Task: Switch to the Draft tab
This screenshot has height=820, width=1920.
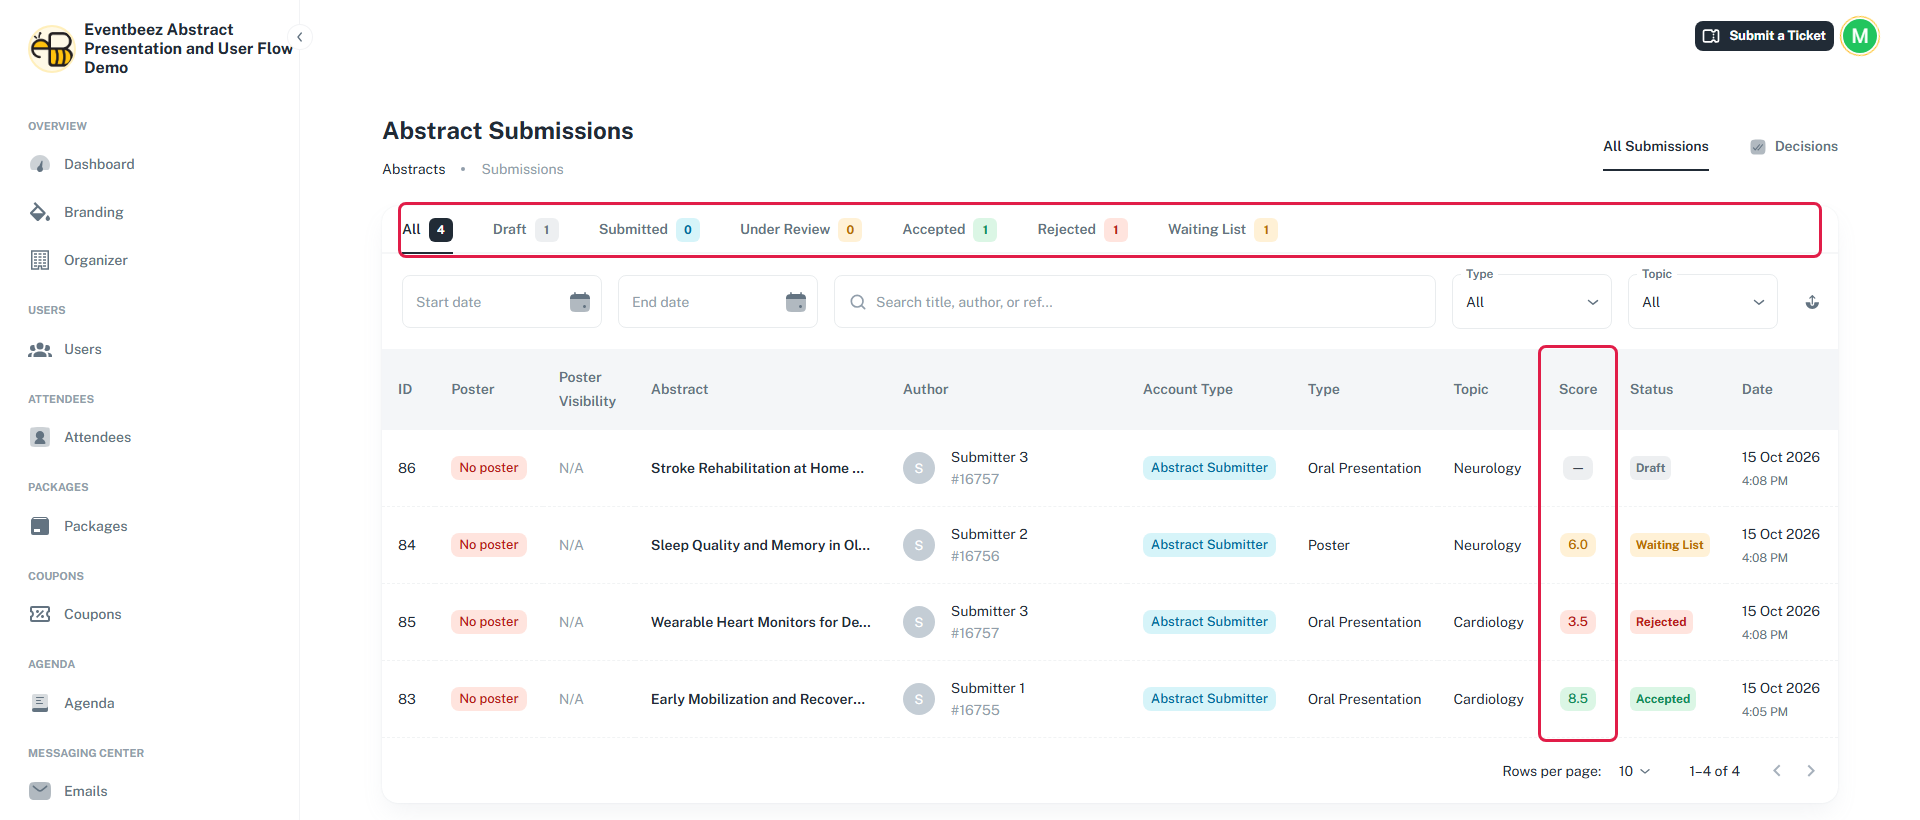Action: tap(525, 230)
